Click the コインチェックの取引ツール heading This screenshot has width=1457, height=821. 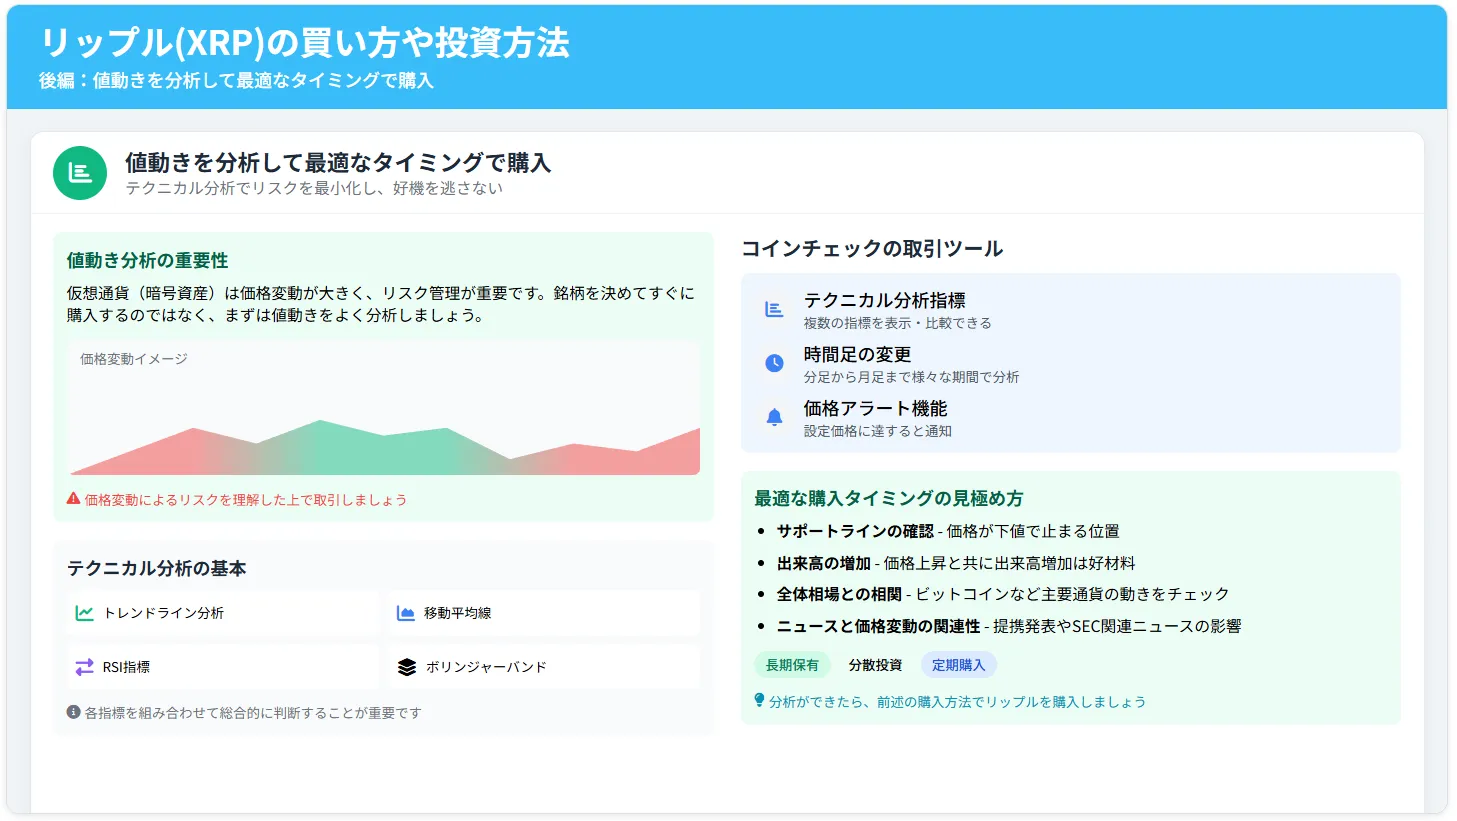pos(871,249)
